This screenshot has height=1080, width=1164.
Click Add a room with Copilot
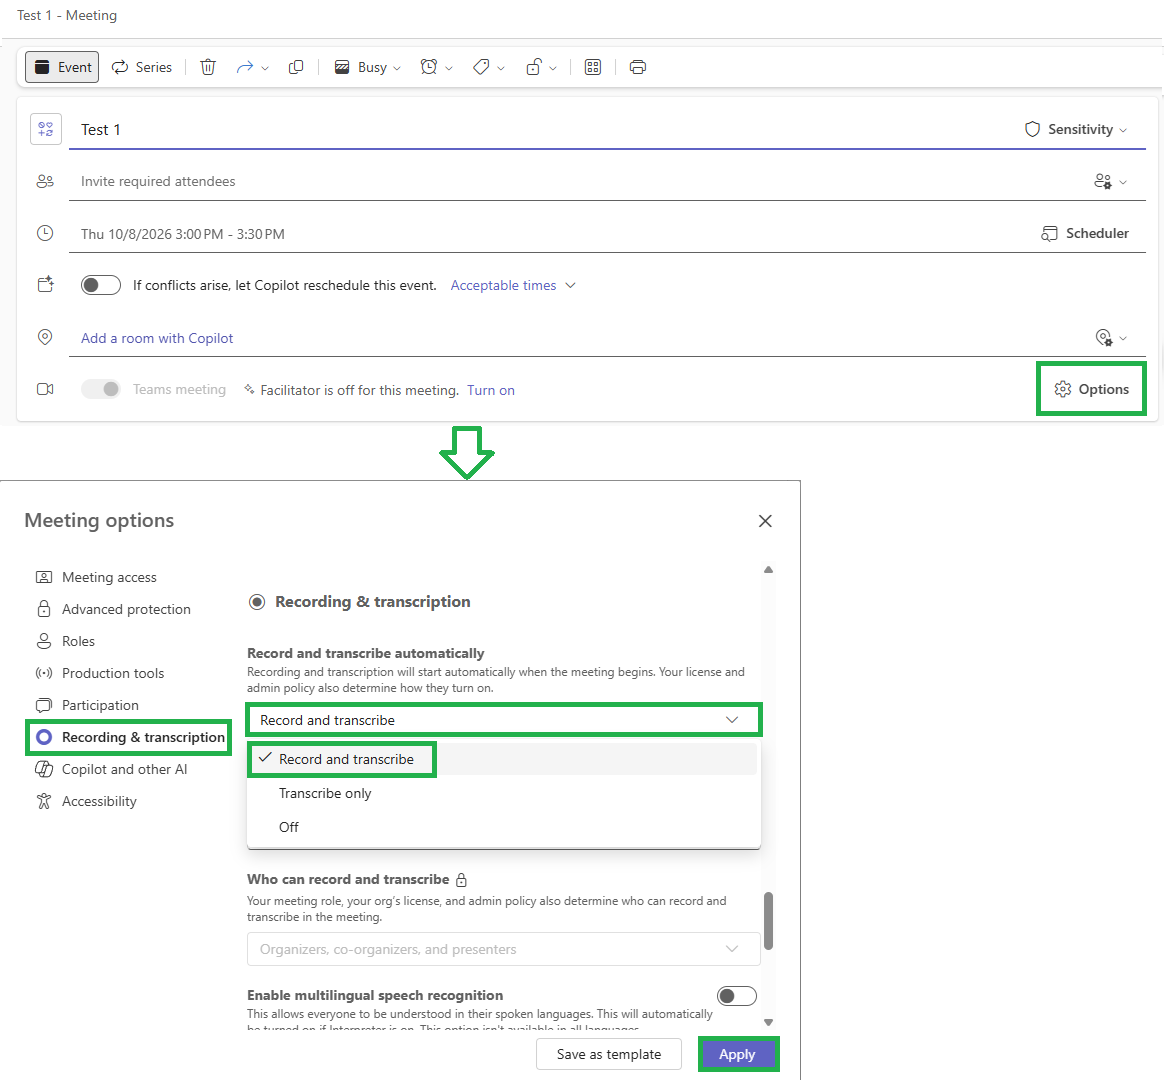click(x=157, y=338)
